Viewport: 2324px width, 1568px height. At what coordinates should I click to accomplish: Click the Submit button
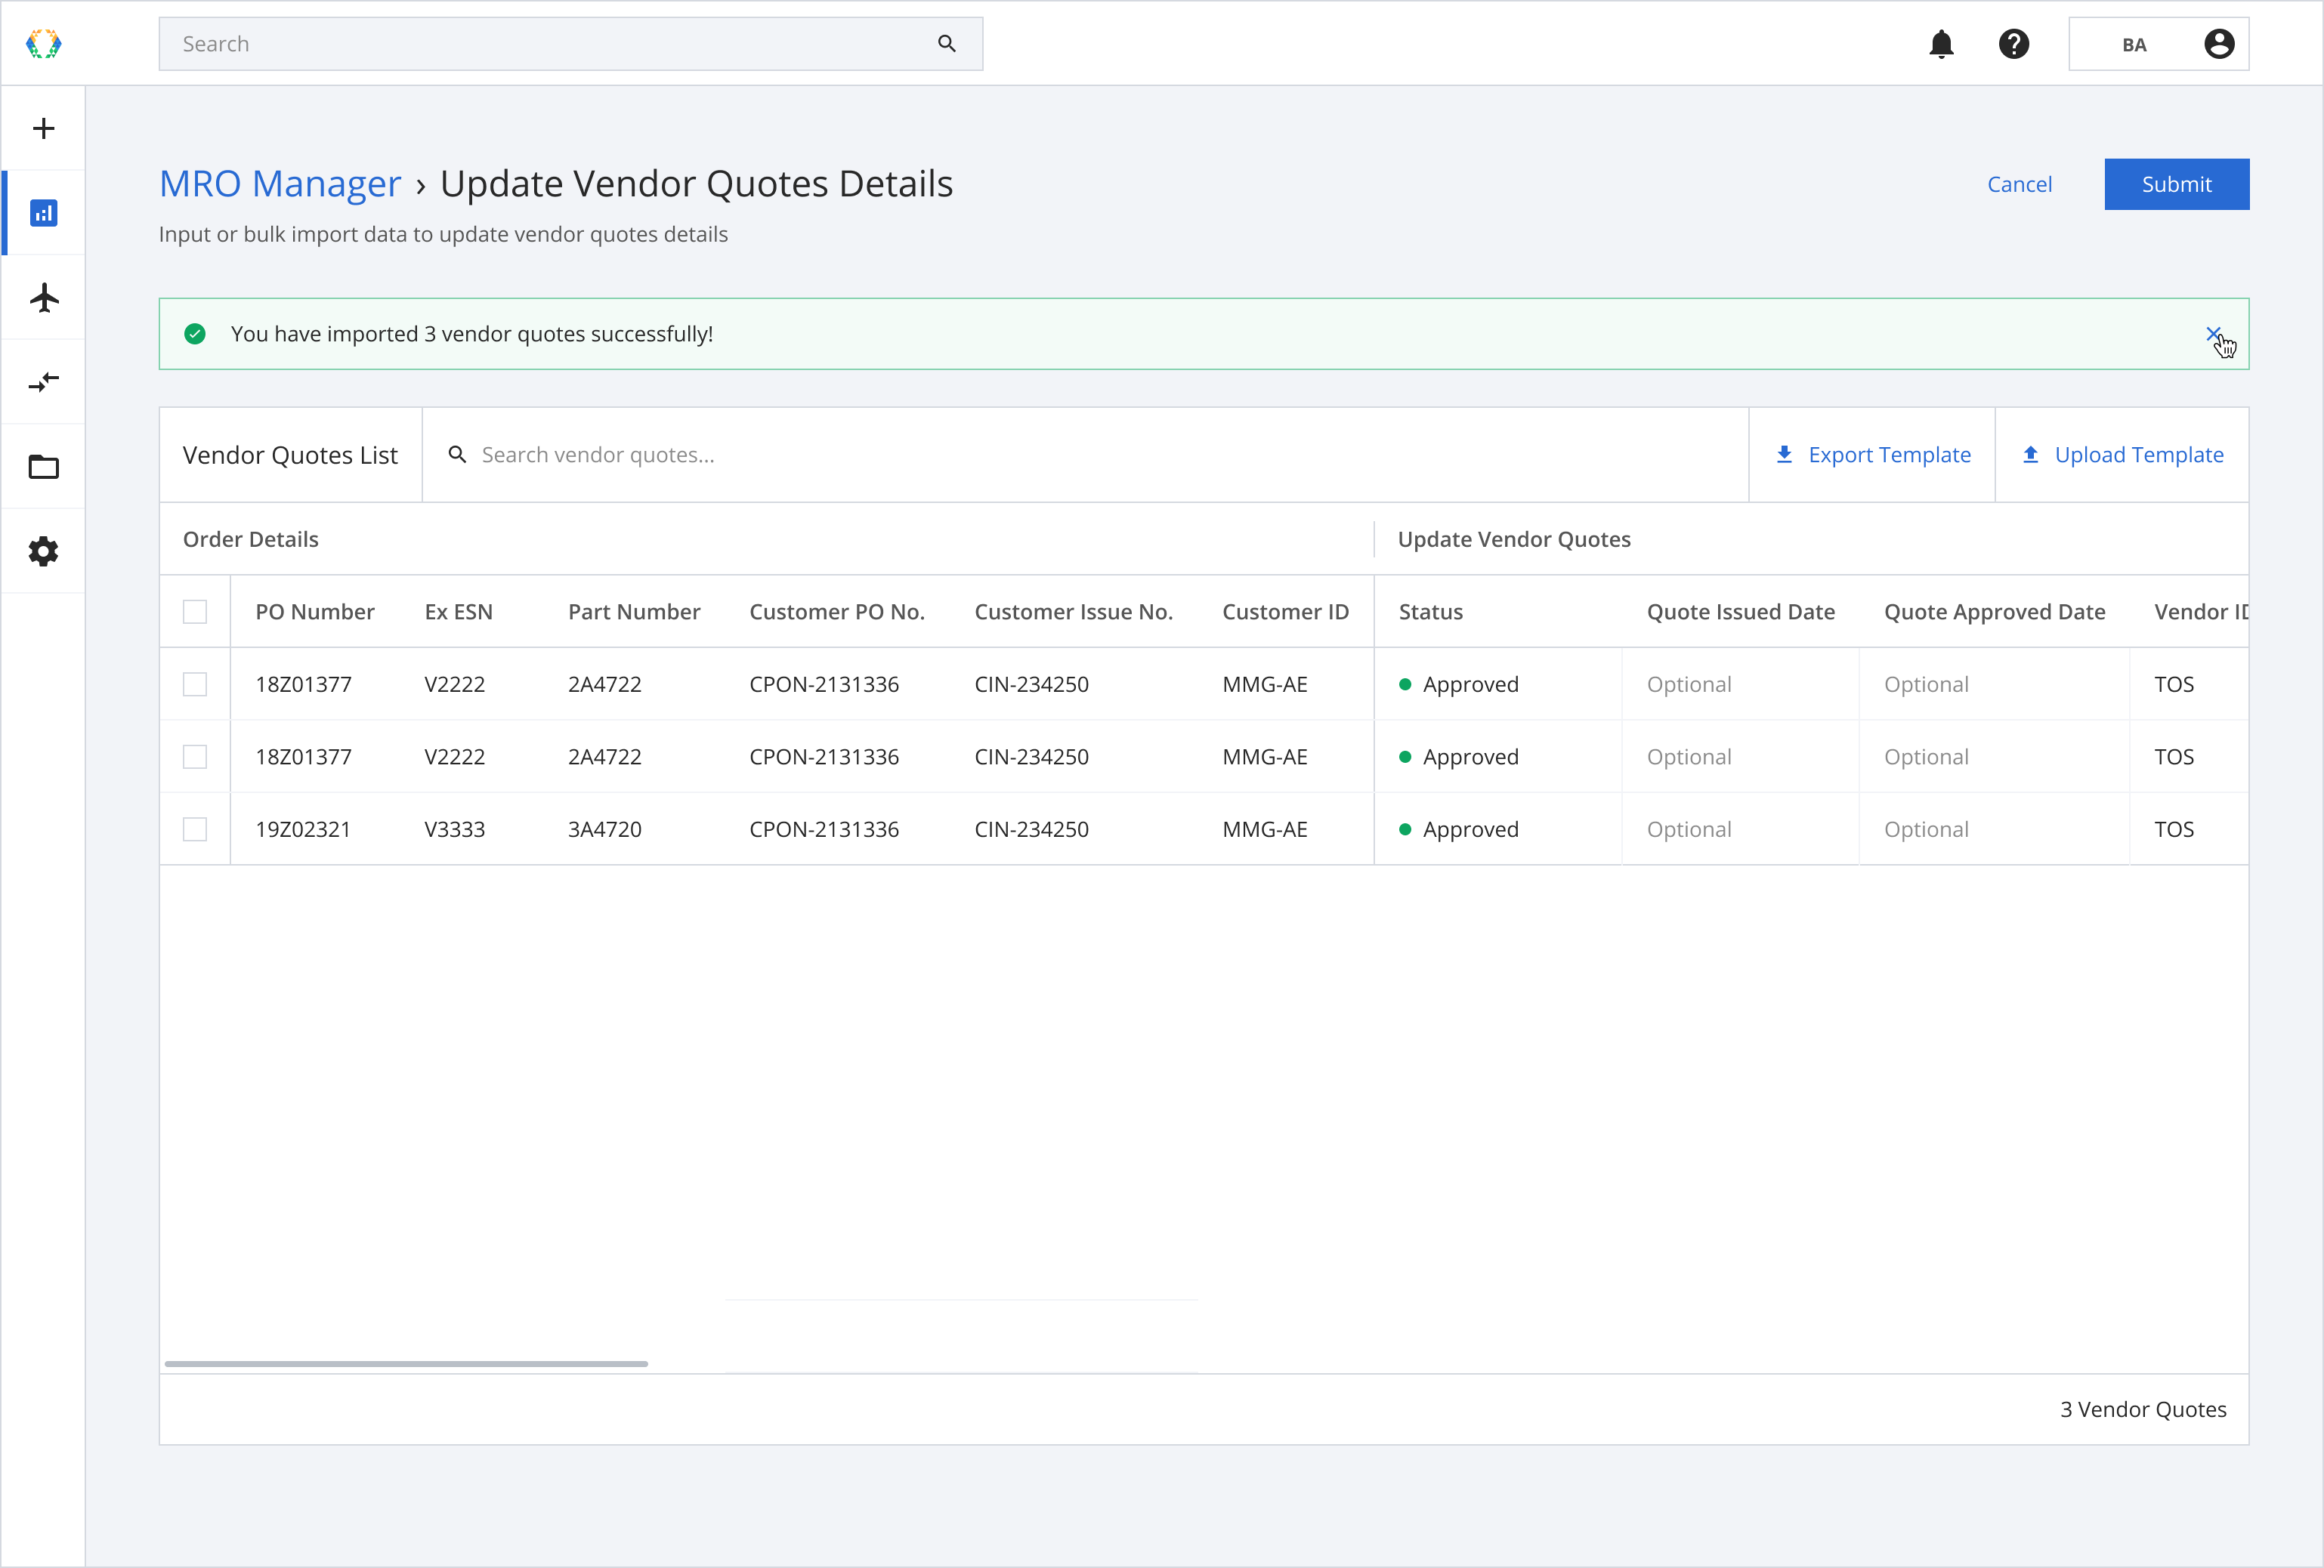(x=2176, y=184)
